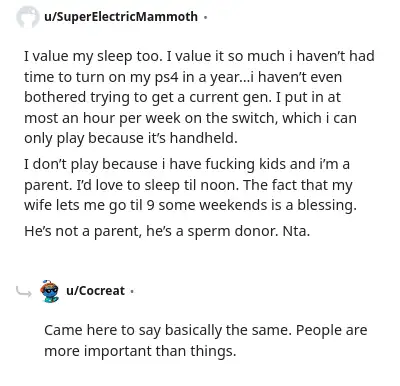Click the line "only play because it's handheld."
400x386 pixels.
point(131,138)
